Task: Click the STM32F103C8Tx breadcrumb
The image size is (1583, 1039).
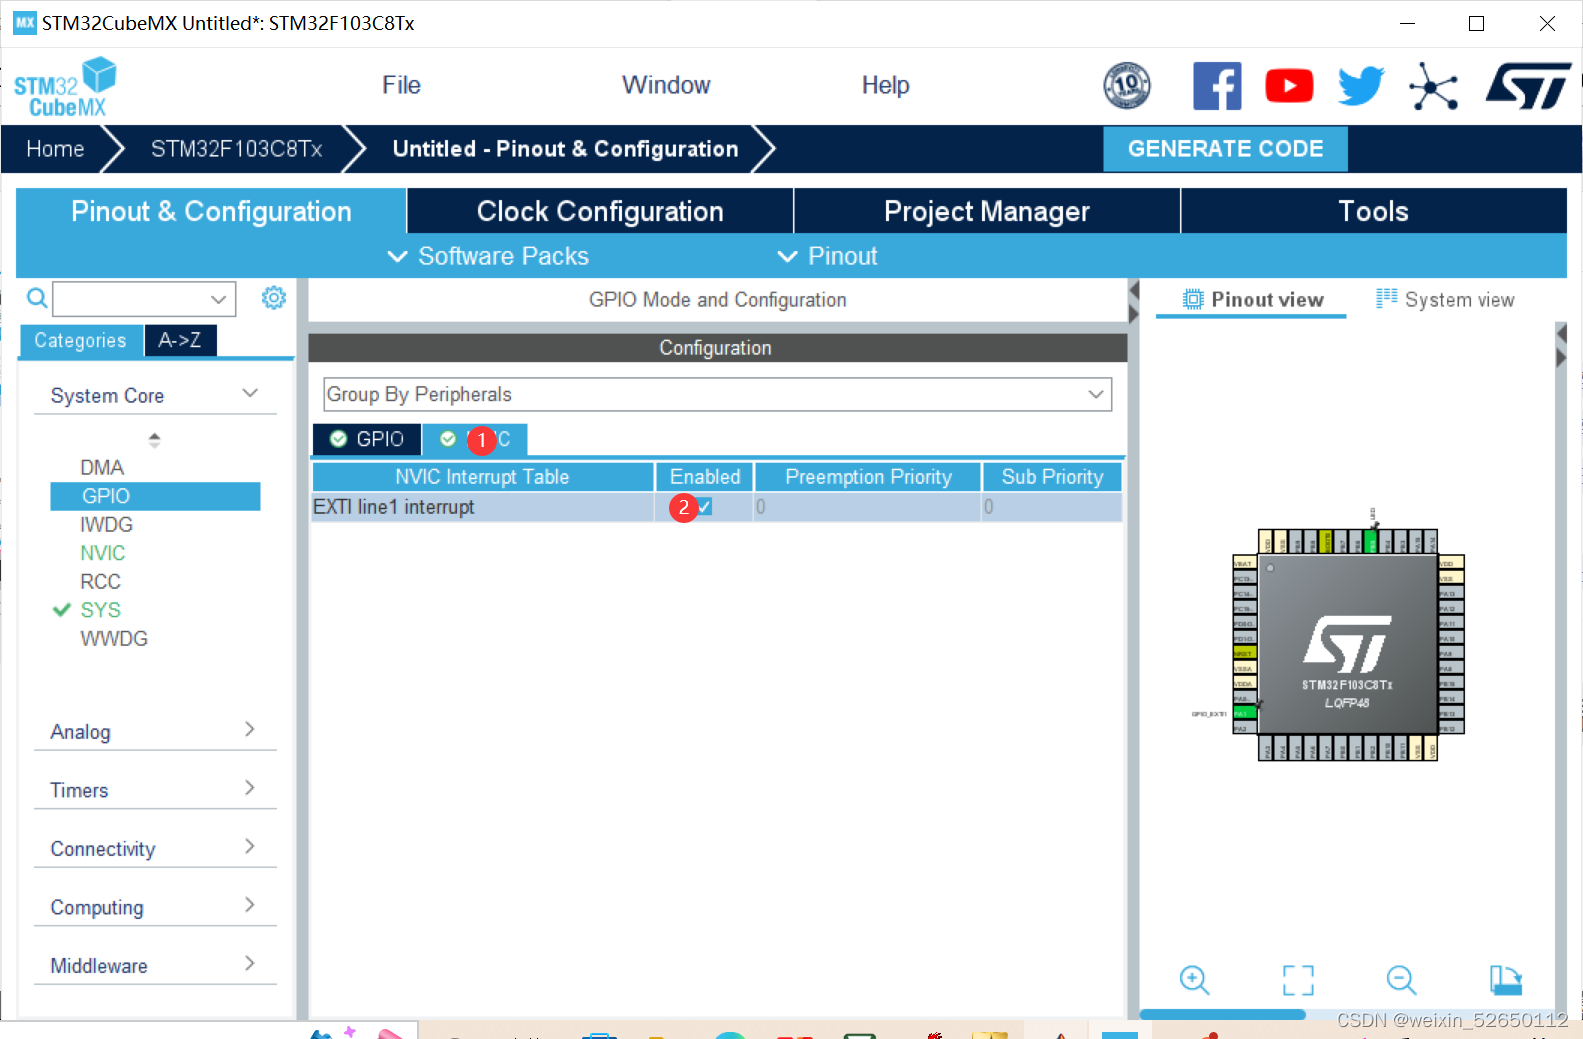Action: coord(236,149)
